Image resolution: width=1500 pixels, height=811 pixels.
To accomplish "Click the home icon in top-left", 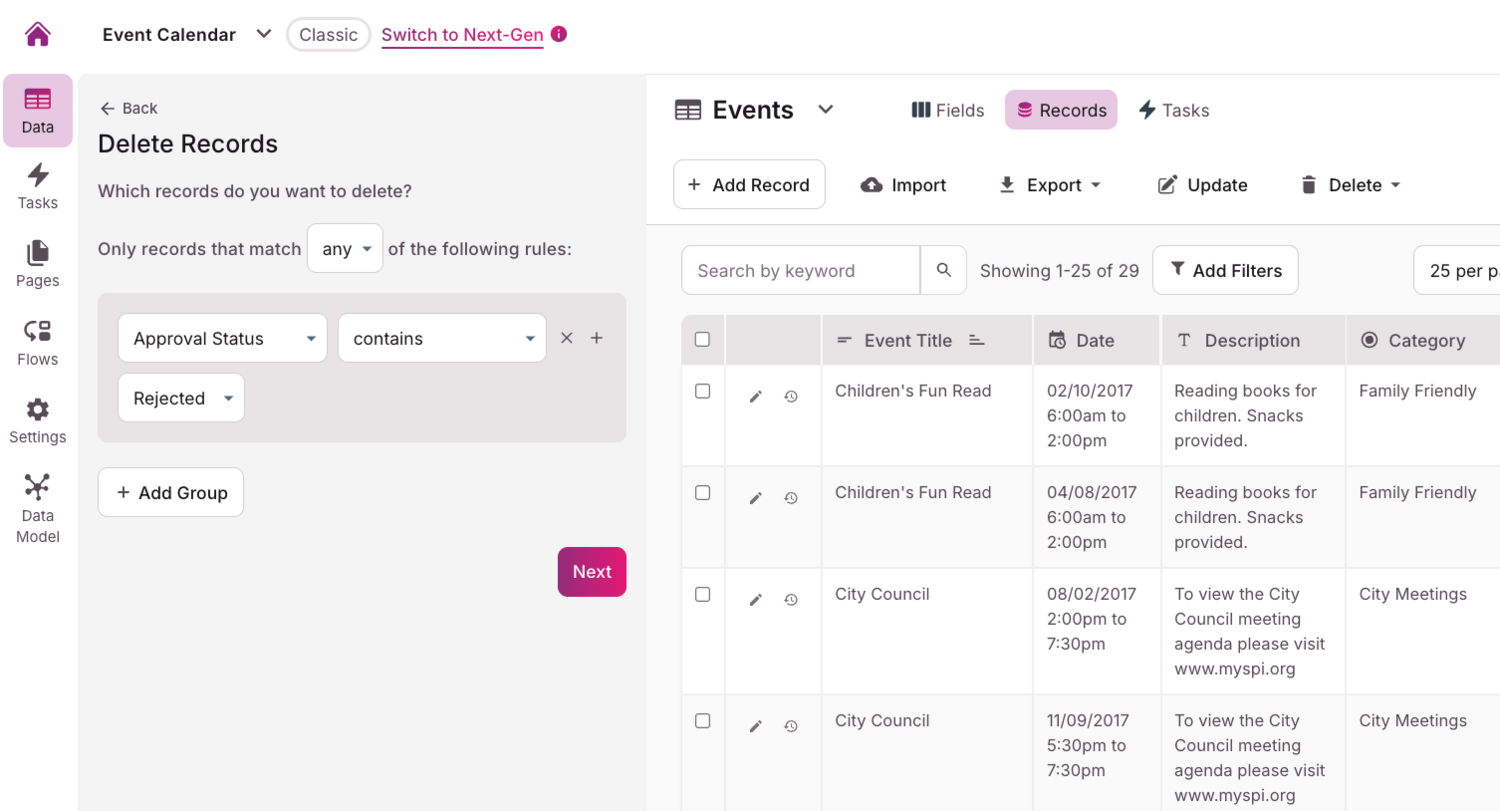I will pos(38,34).
